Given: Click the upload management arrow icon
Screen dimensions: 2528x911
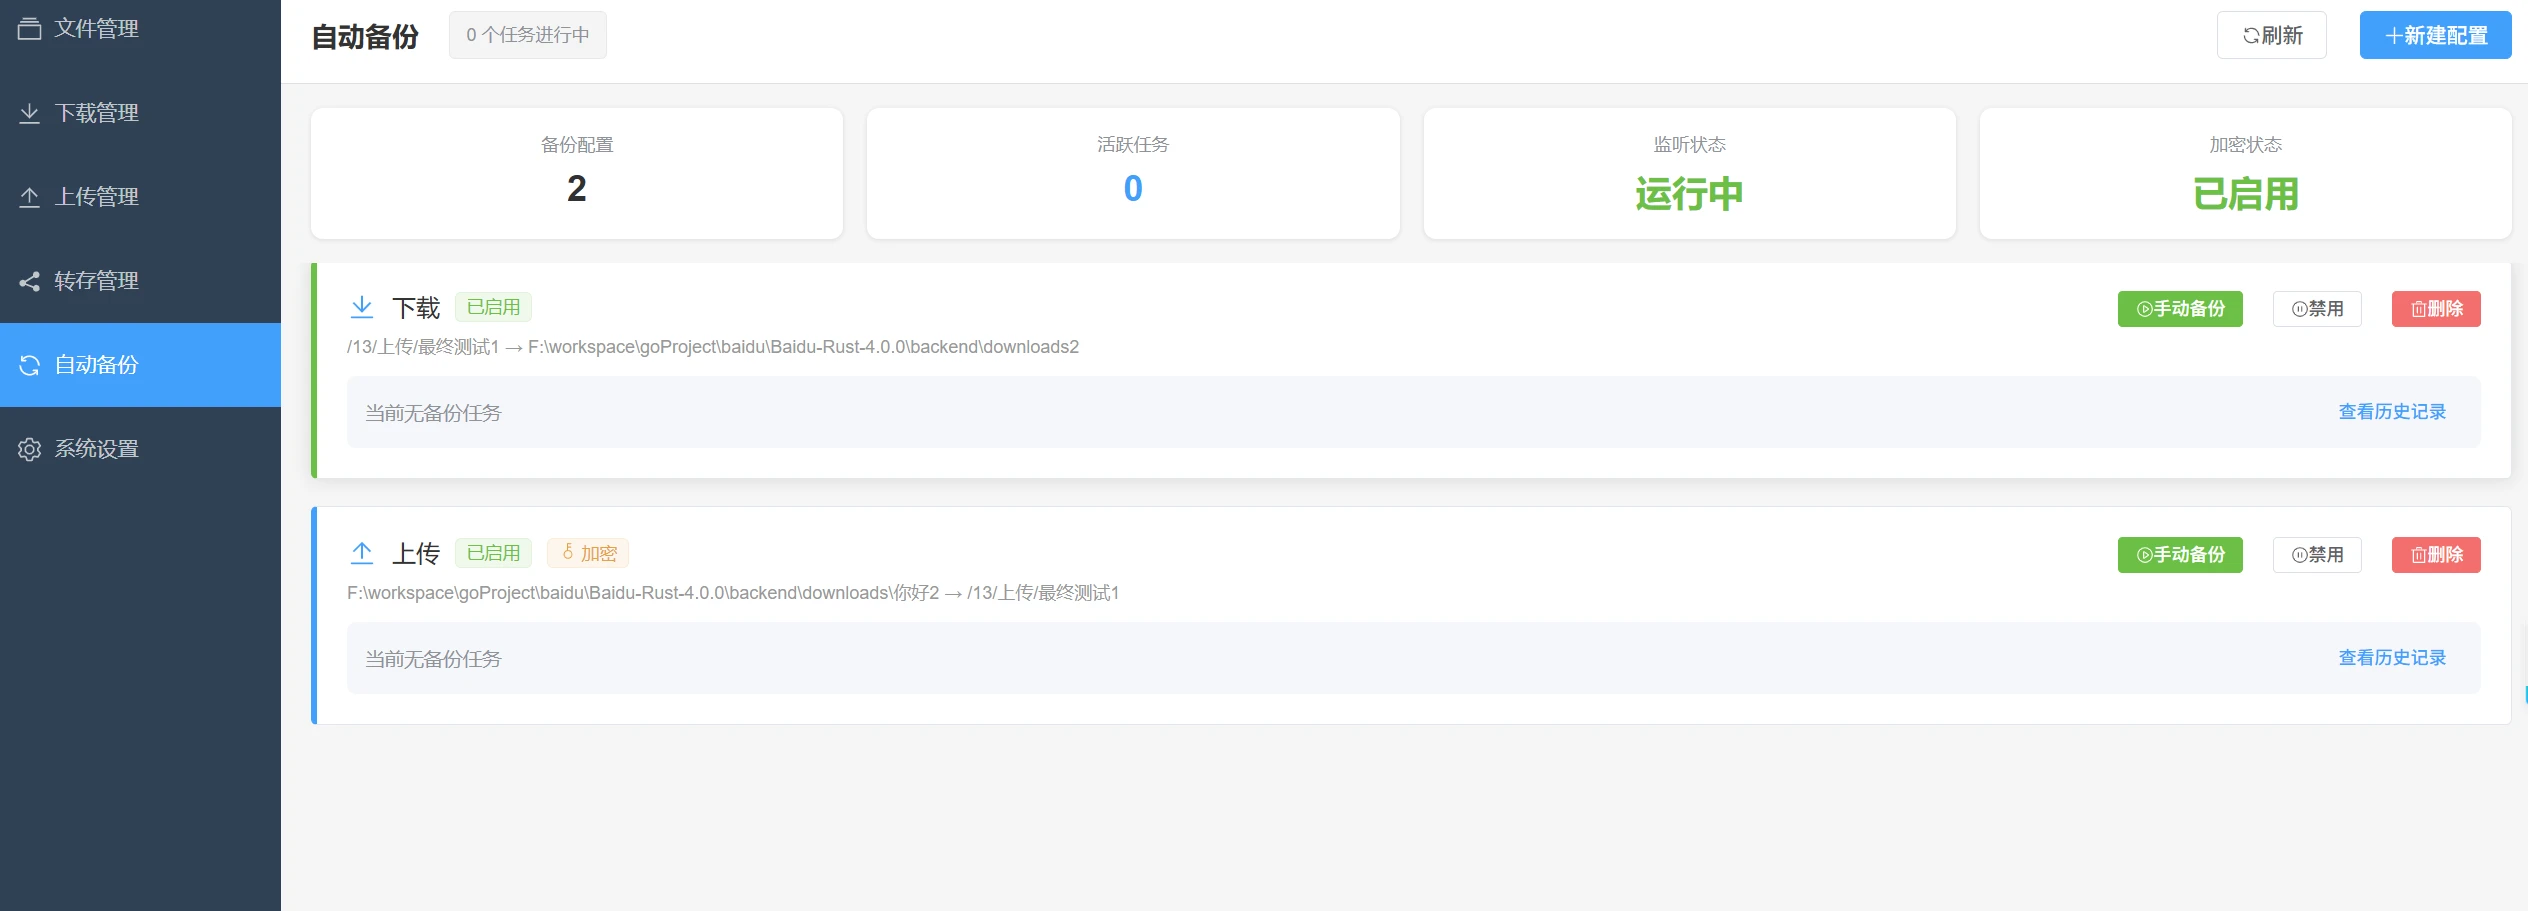Looking at the screenshot, I should pos(29,197).
